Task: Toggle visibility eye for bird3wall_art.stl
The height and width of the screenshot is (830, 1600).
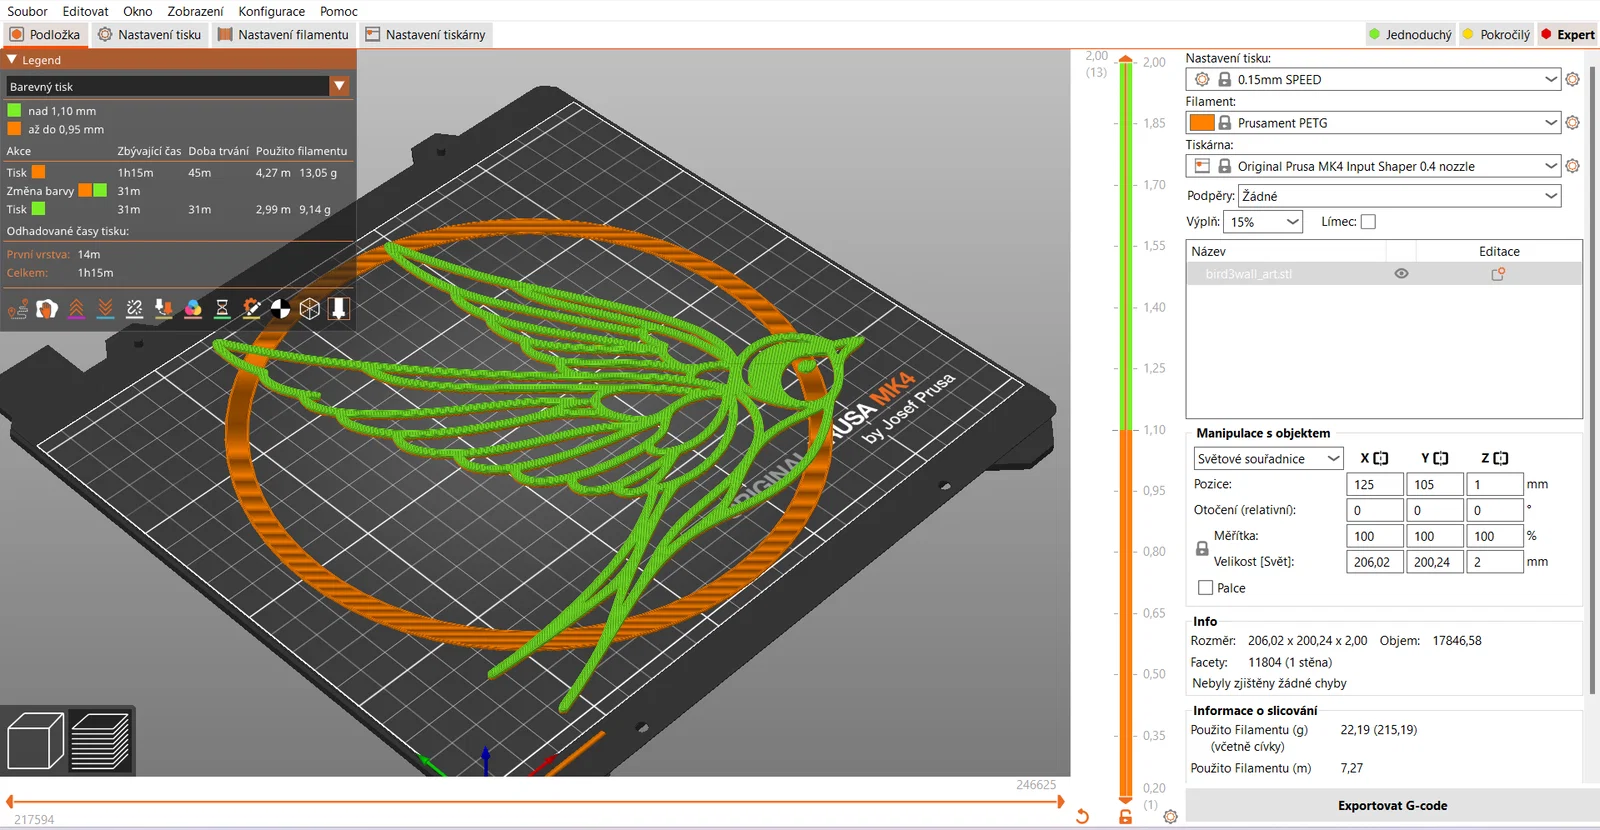Action: (x=1401, y=274)
